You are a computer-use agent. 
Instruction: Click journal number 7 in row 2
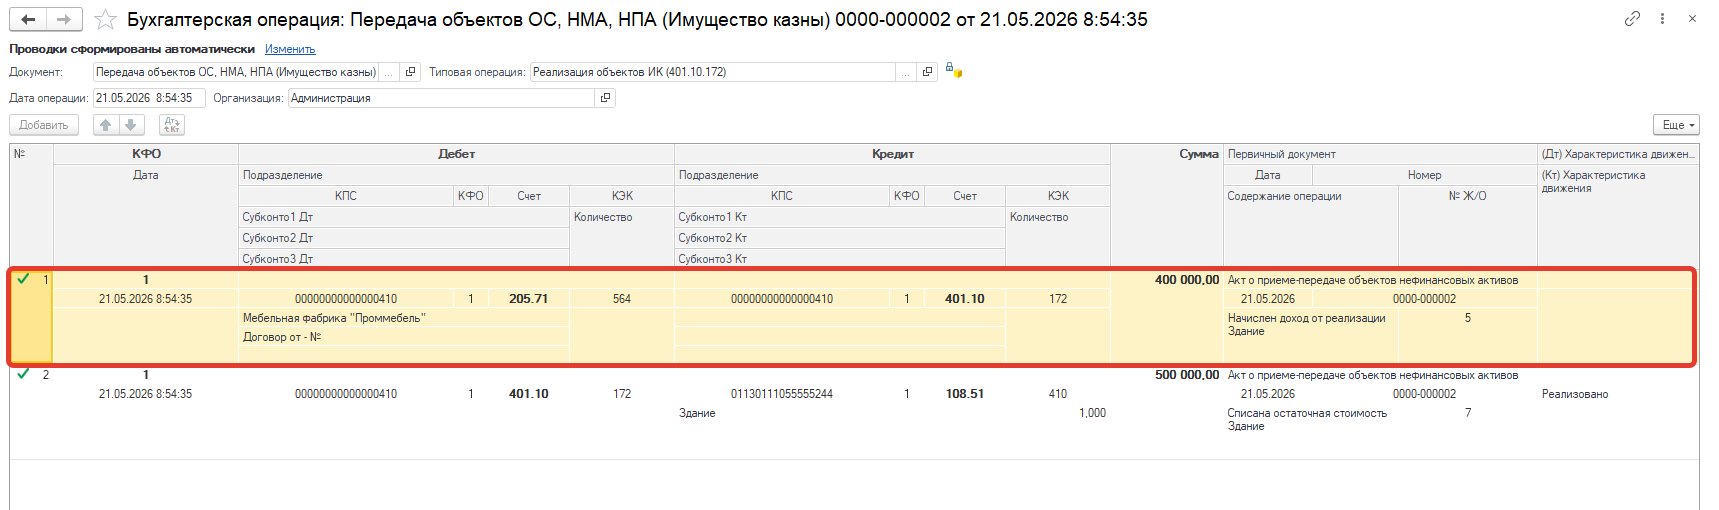(1468, 413)
